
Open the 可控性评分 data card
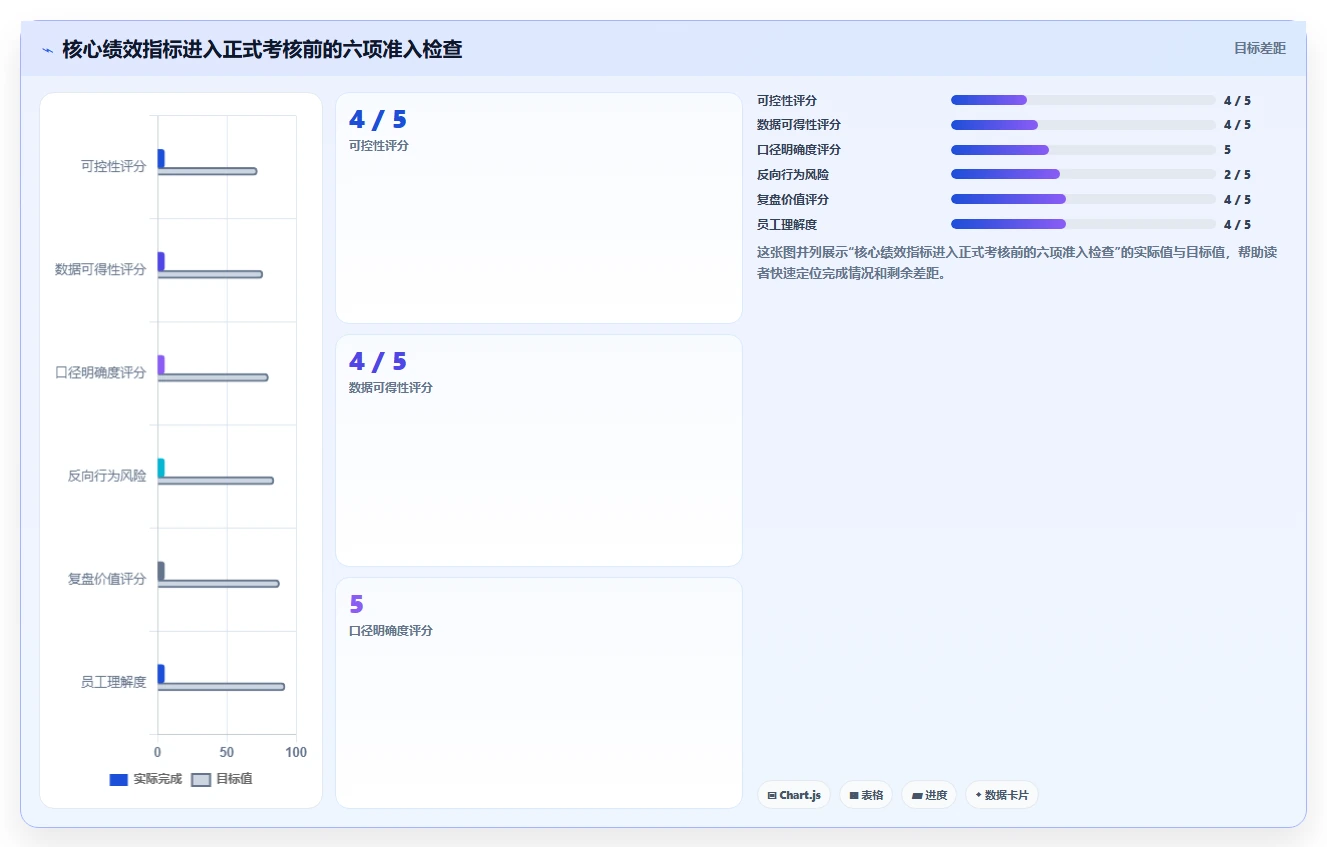(539, 208)
